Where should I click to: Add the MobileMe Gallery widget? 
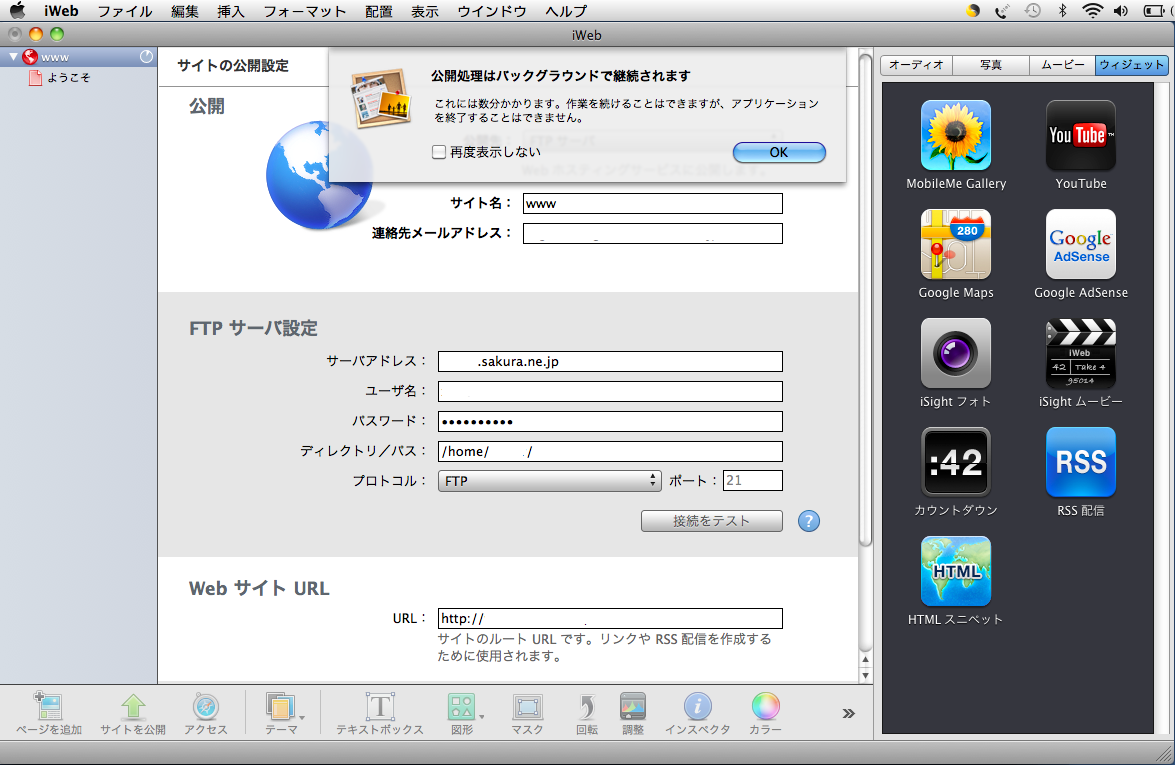(955, 135)
